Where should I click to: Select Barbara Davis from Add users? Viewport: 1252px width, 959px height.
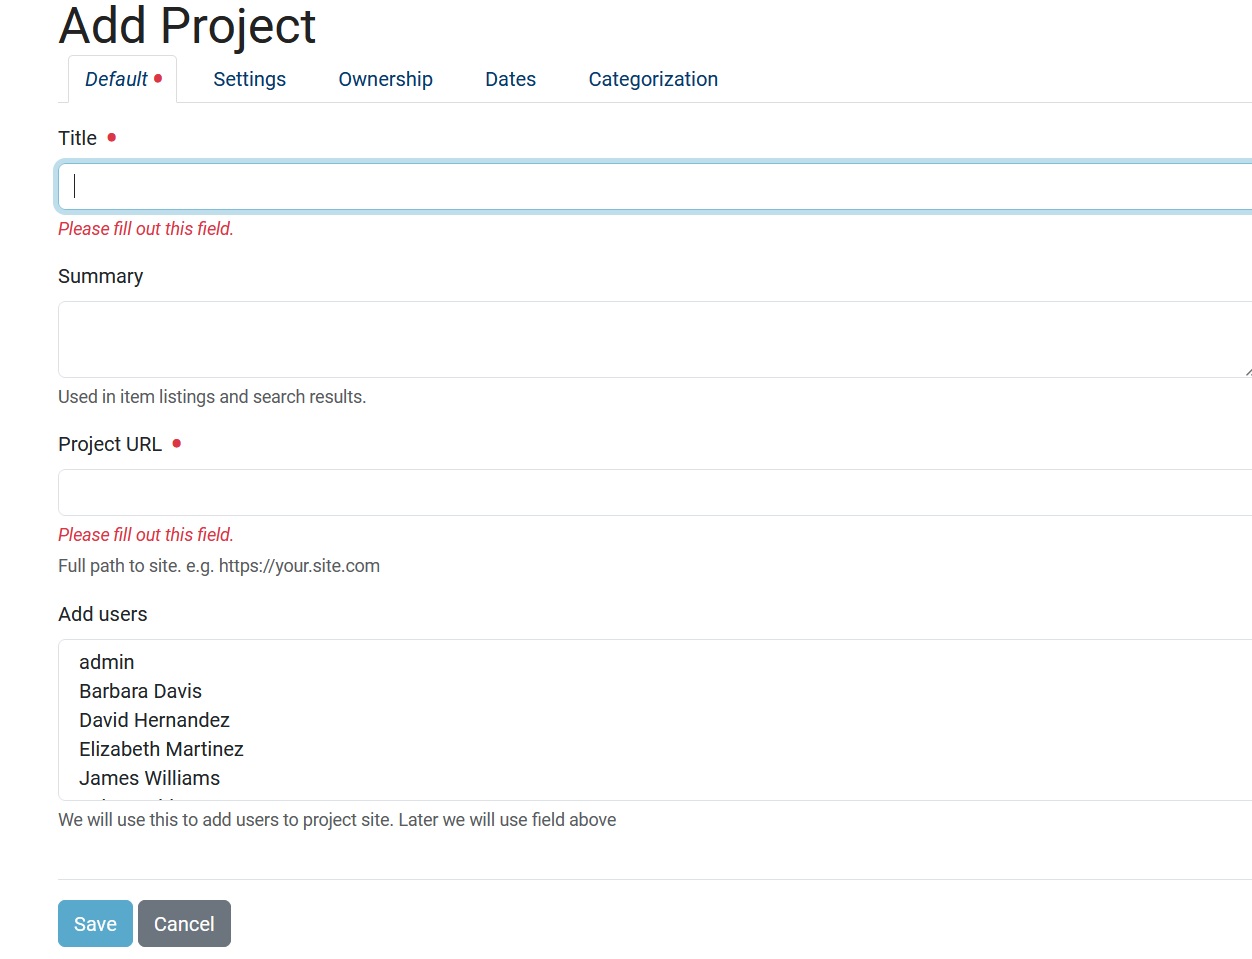(x=140, y=691)
